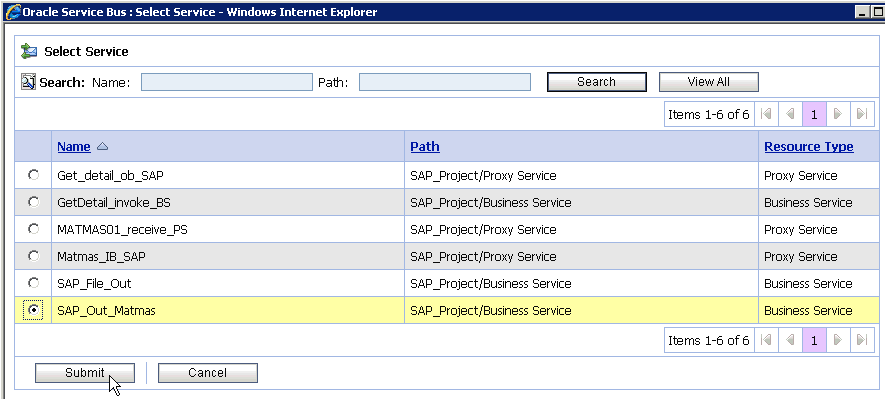Screen dimensions: 885x399
Task: Go to last page in top pager
Action: [x=862, y=114]
